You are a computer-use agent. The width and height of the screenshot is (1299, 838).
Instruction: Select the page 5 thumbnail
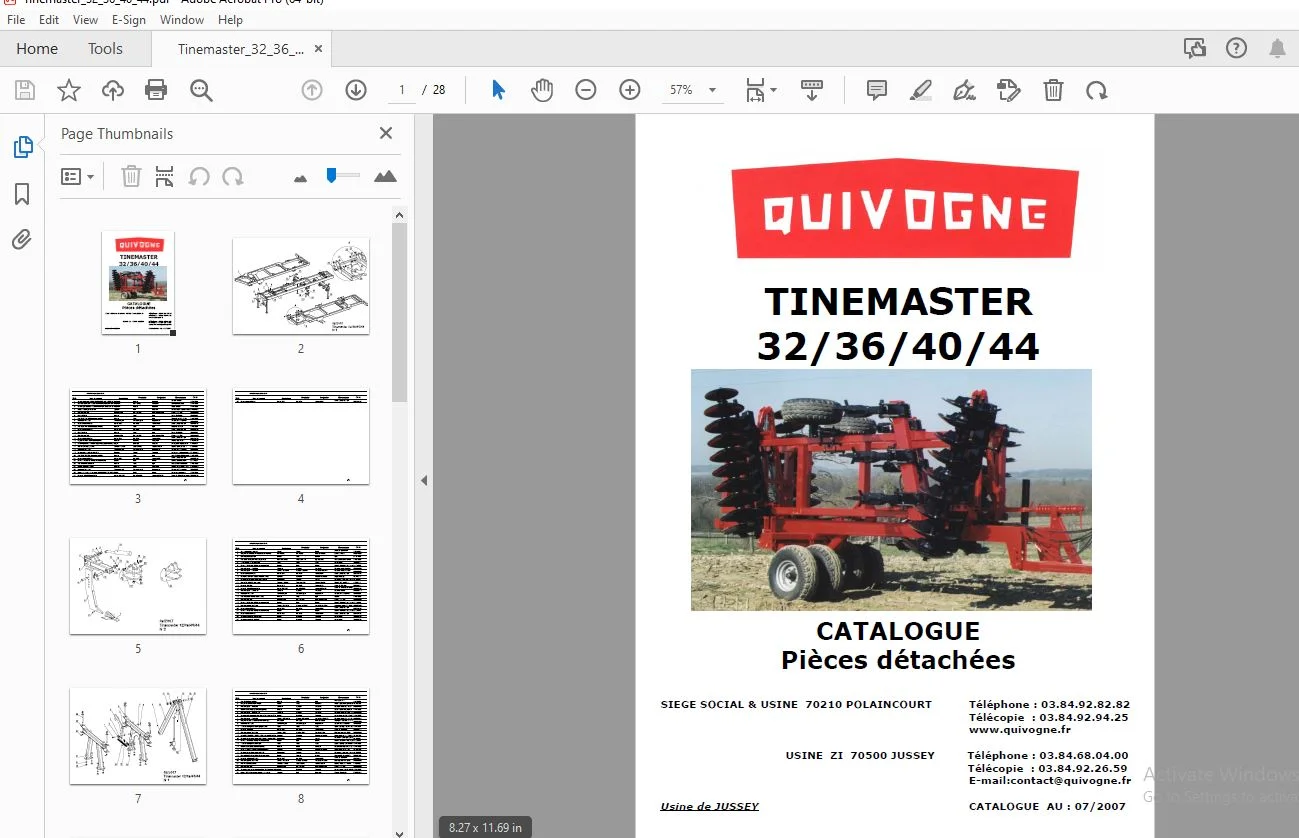point(138,586)
